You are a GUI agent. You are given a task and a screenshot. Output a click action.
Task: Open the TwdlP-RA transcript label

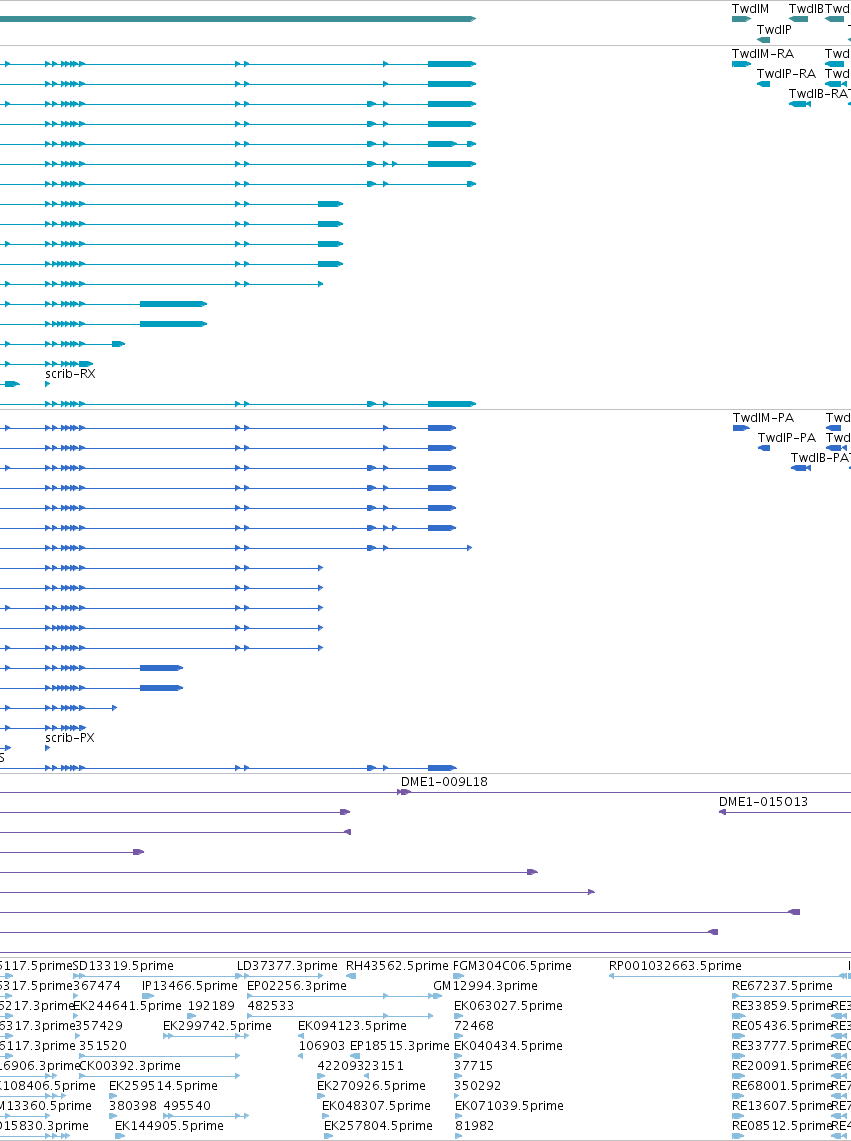coord(786,73)
